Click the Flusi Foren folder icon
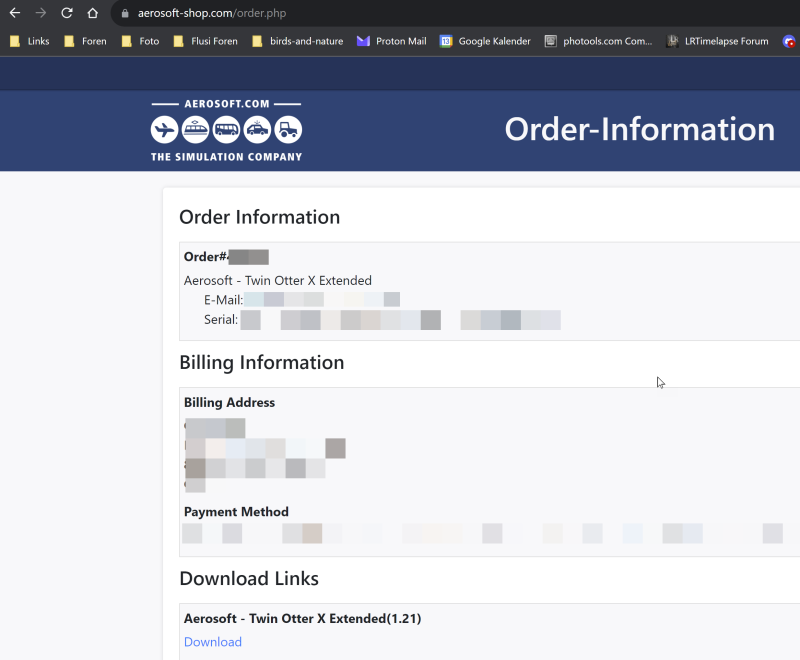The image size is (800, 660). click(178, 41)
